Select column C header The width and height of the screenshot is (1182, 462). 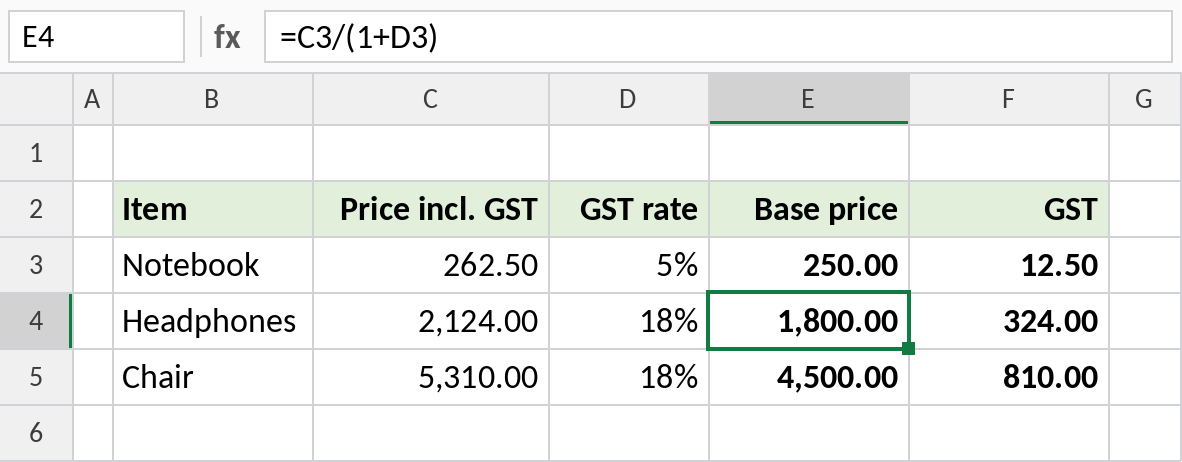pyautogui.click(x=430, y=99)
